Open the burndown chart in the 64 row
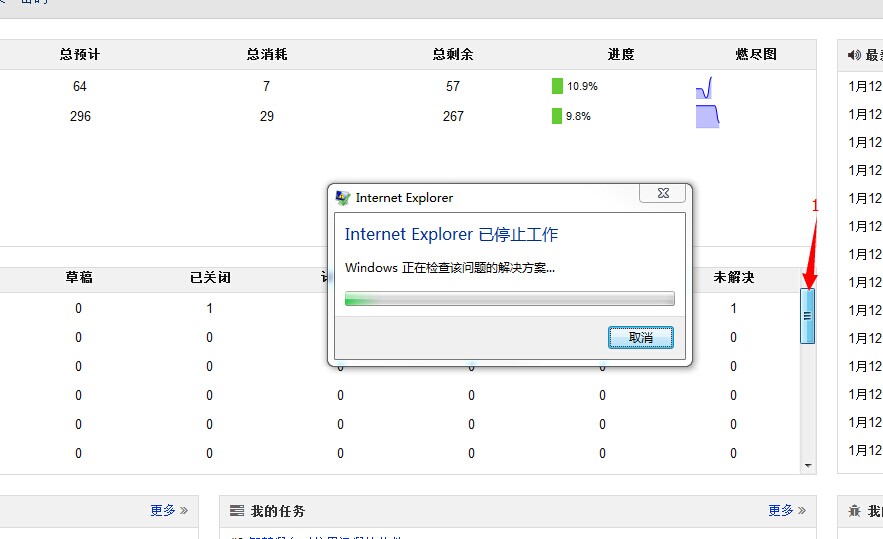Viewport: 883px width, 539px height. click(704, 88)
